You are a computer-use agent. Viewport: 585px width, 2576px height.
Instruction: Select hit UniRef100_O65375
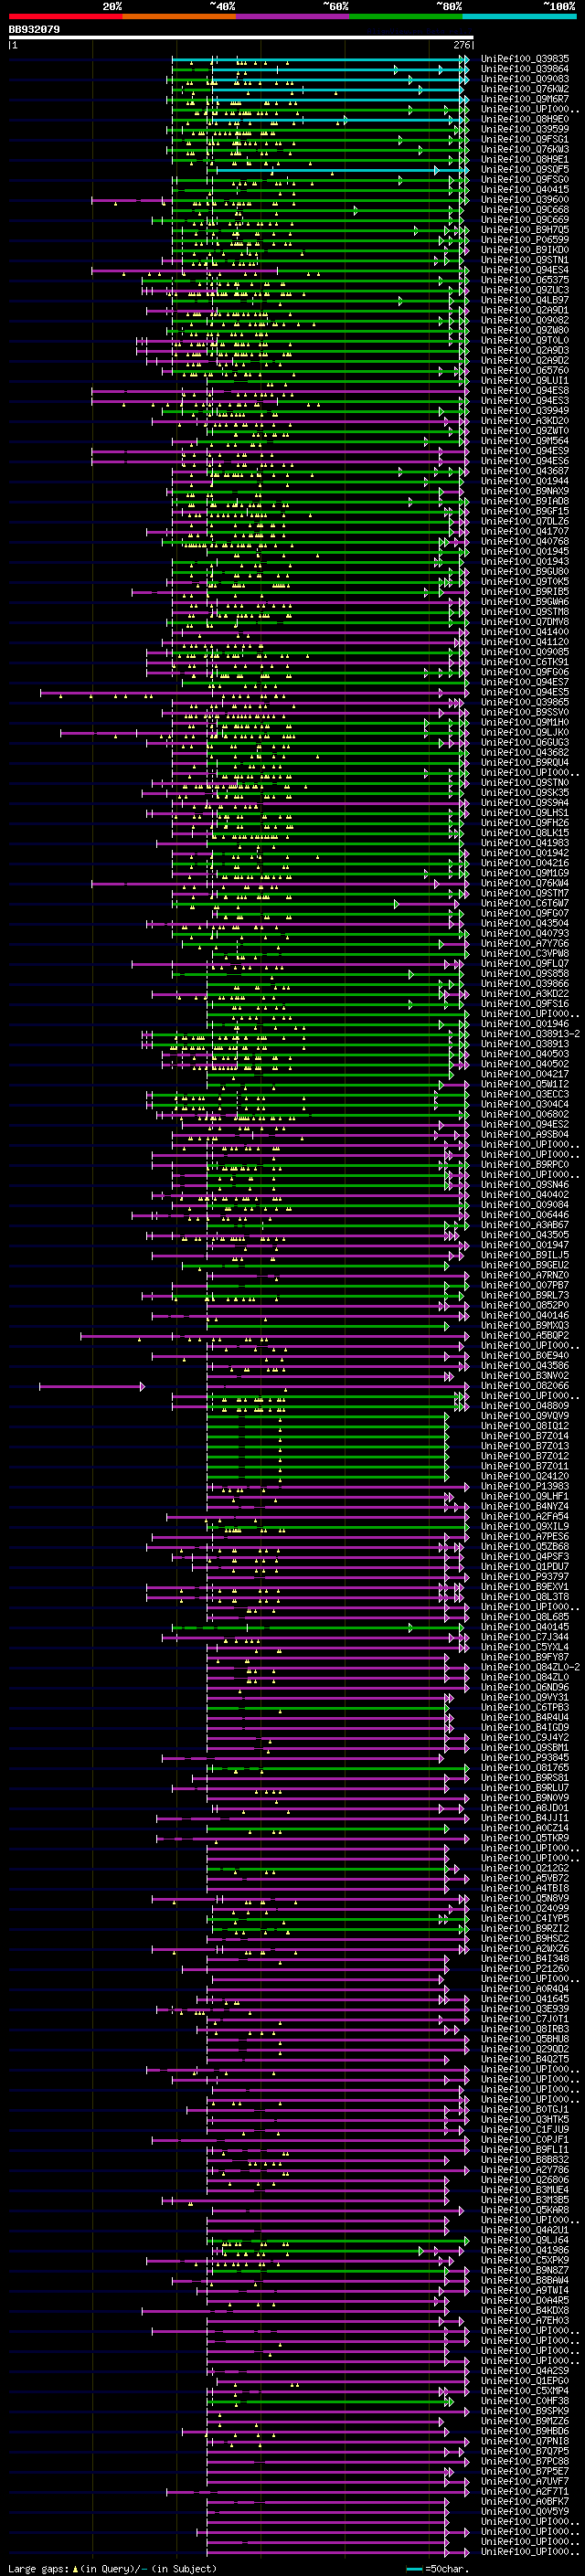click(525, 280)
